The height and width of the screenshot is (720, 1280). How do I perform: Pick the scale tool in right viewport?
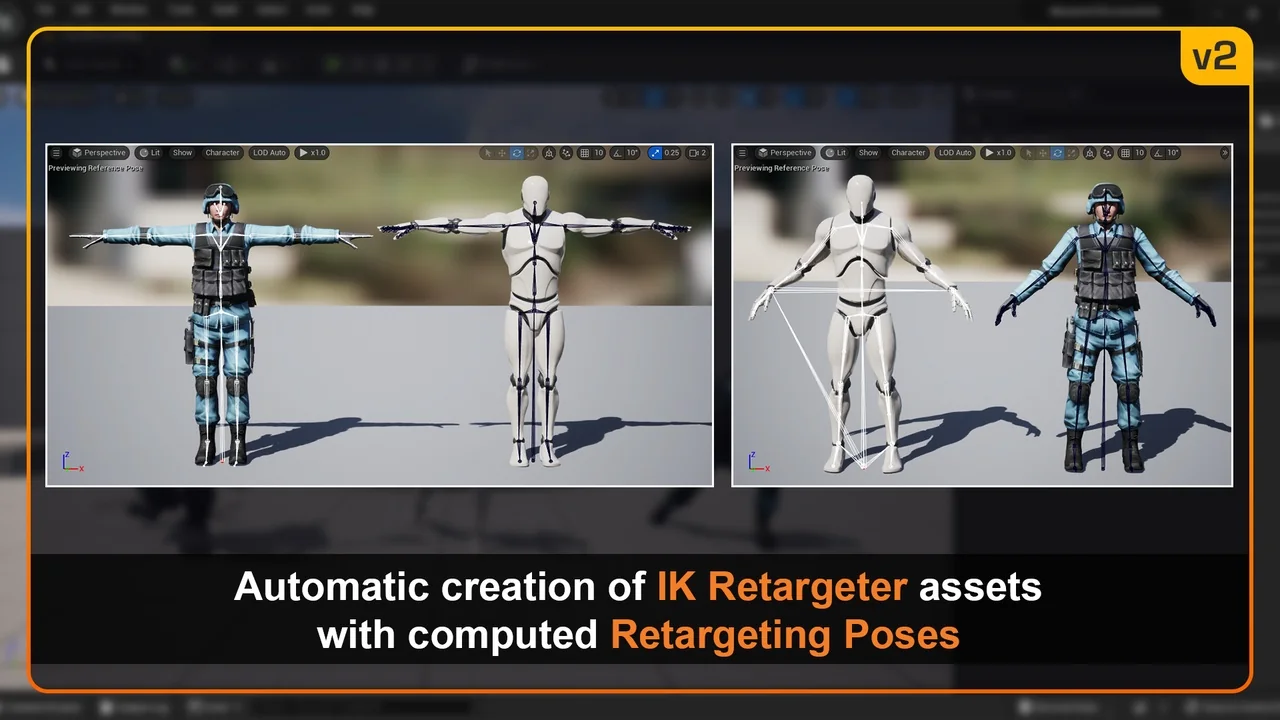(x=1072, y=153)
